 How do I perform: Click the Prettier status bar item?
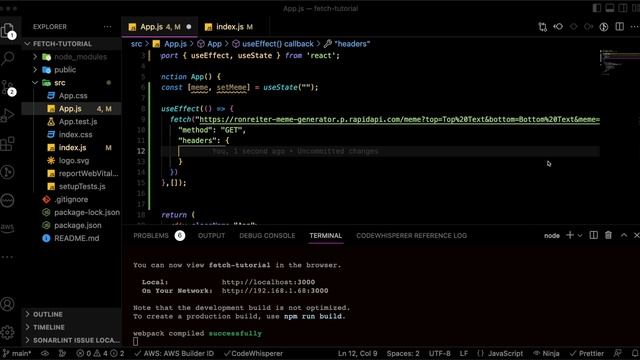[587, 353]
